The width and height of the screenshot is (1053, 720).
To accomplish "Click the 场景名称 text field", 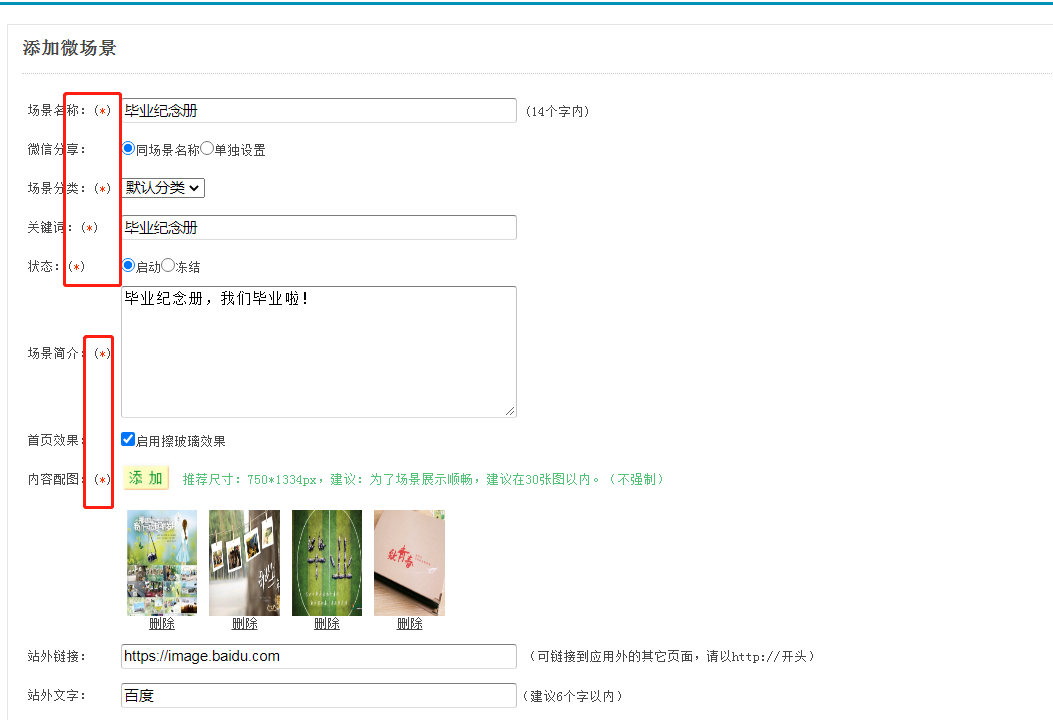I will 318,110.
